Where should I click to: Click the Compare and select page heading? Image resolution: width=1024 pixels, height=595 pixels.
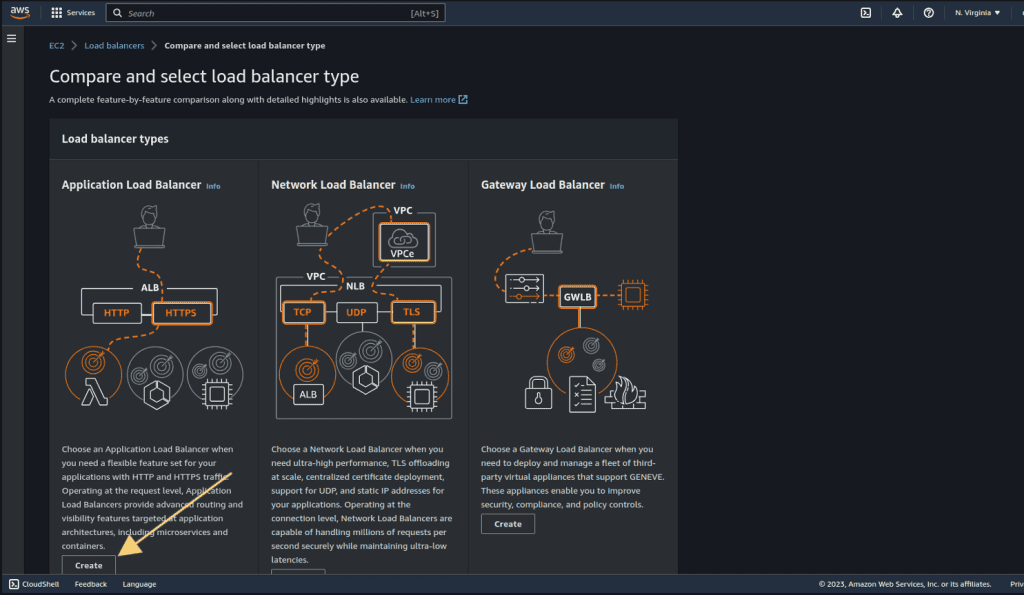tap(204, 76)
